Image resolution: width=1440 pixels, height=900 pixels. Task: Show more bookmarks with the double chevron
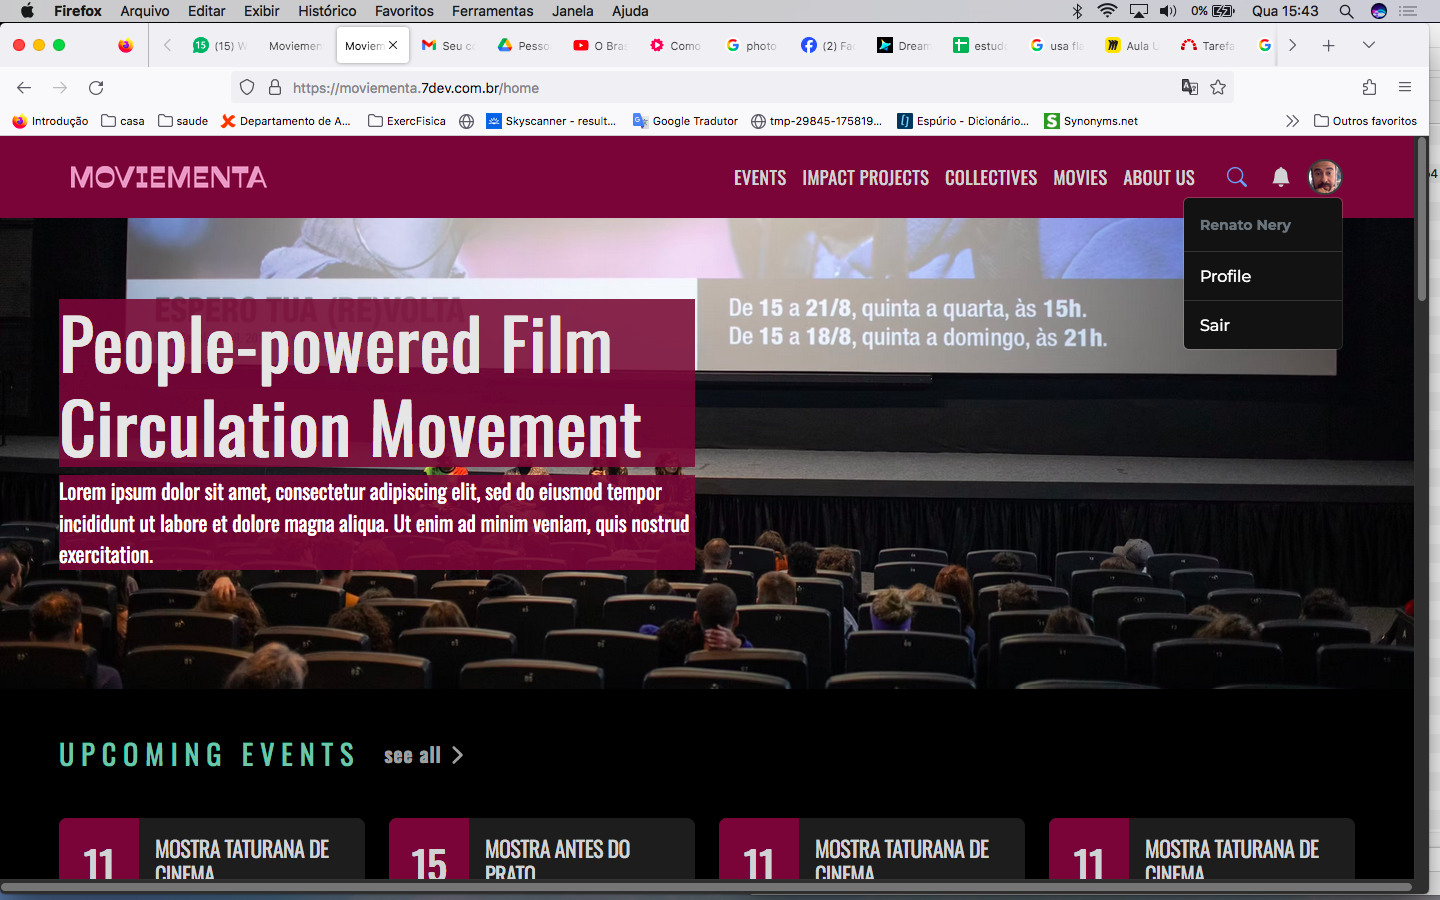point(1292,121)
